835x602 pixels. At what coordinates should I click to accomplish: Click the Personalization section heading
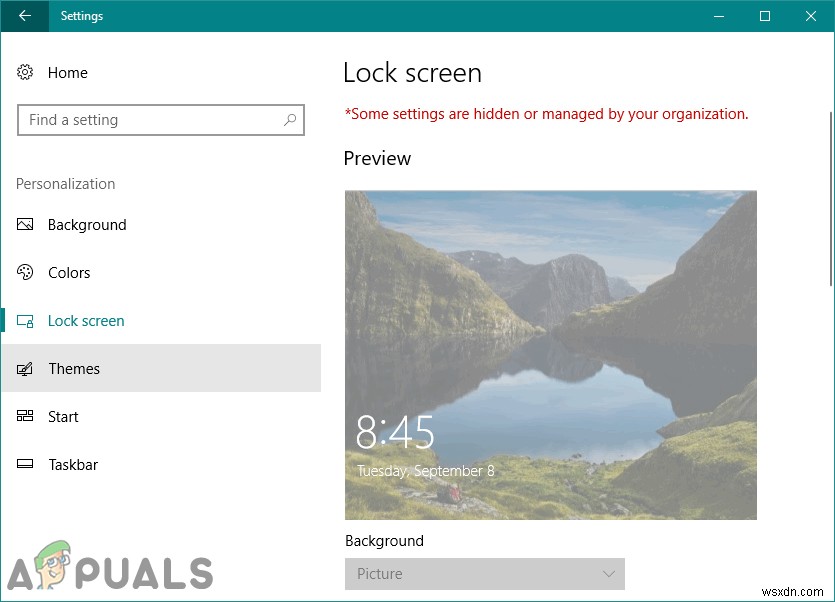click(66, 184)
